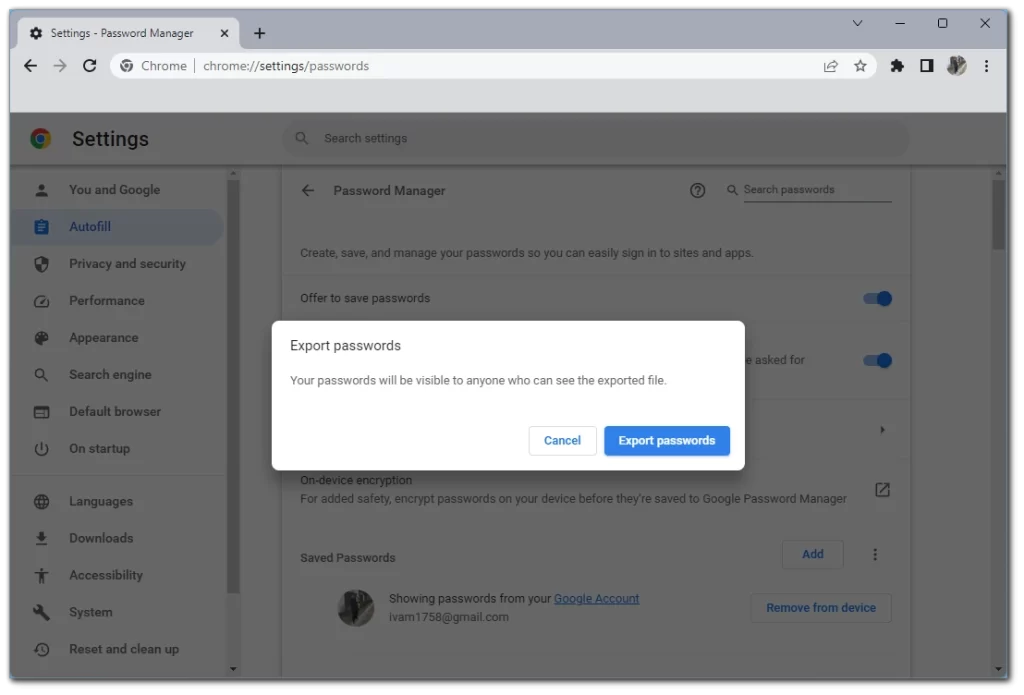Toggle Offer to save passwords switch
Viewport: 1024px width, 695px height.
(877, 299)
